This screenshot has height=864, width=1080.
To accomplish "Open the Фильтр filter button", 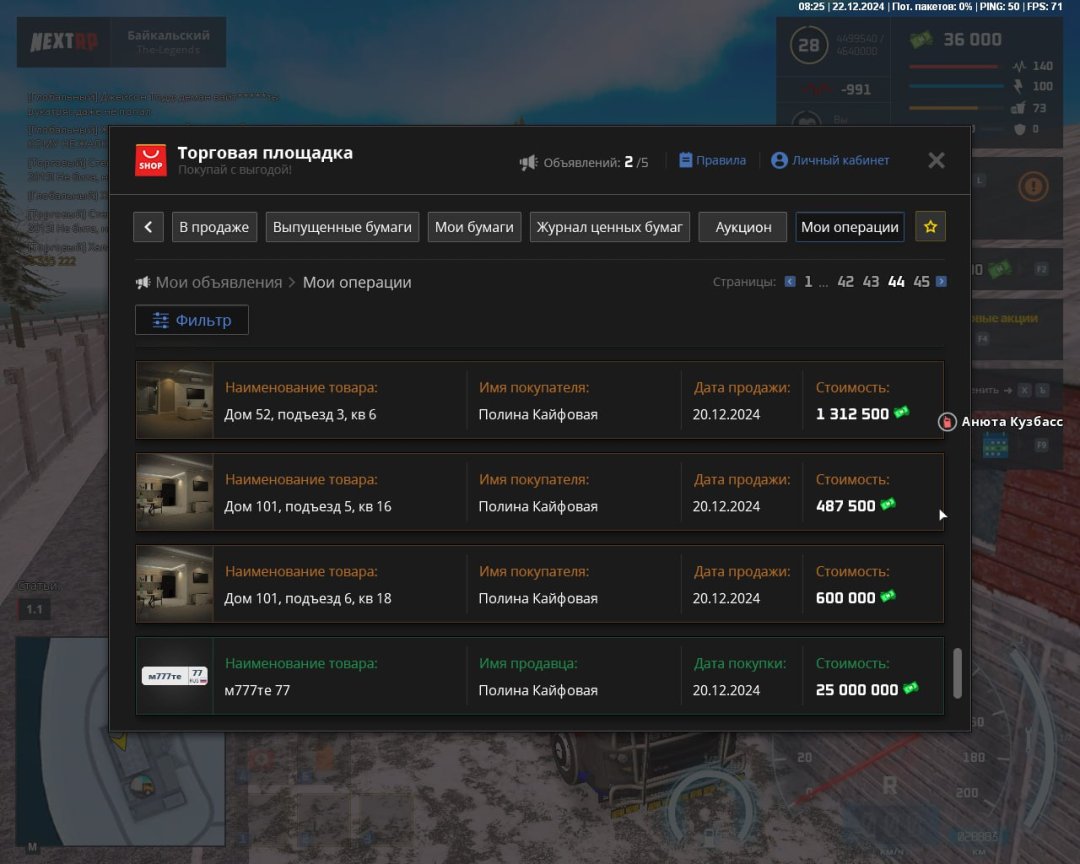I will [x=192, y=320].
